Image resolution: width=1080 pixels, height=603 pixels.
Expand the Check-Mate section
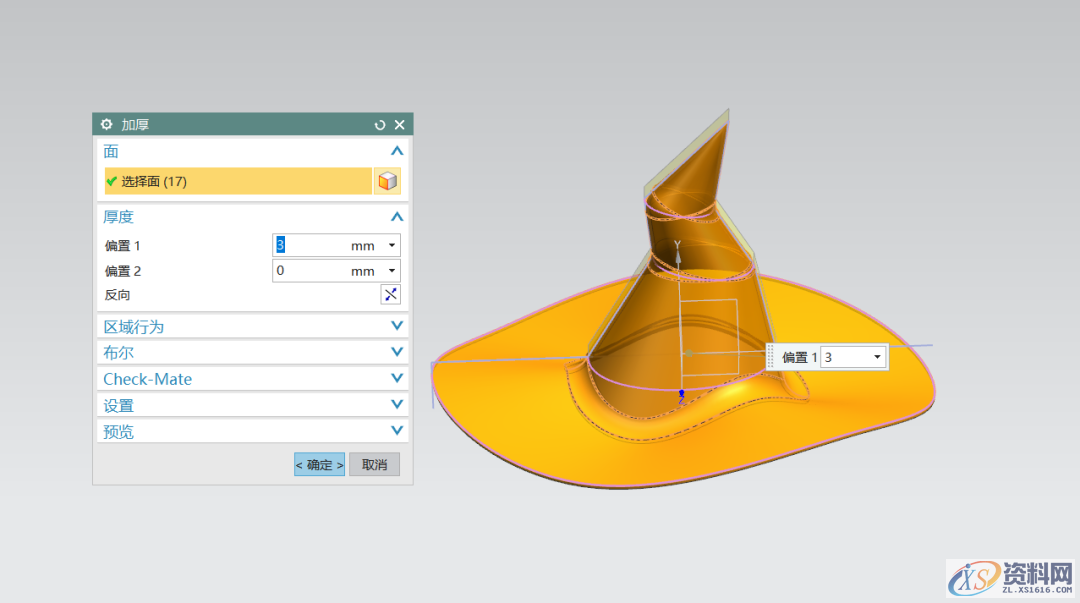pos(397,379)
